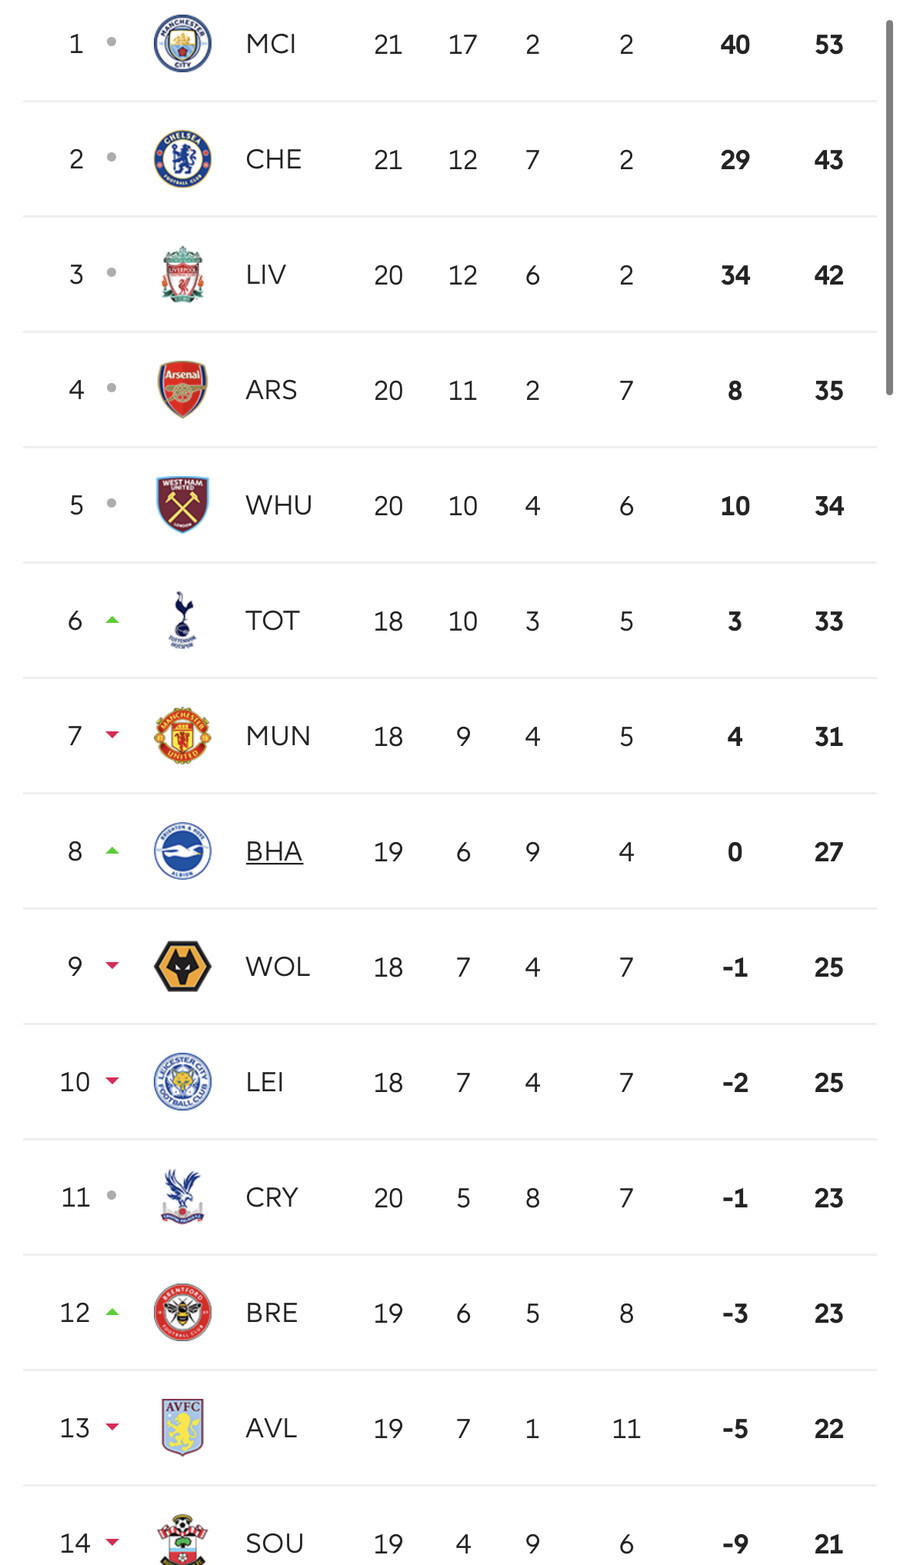This screenshot has width=900, height=1565.
Task: Click the West Ham United crest
Action: 182,505
